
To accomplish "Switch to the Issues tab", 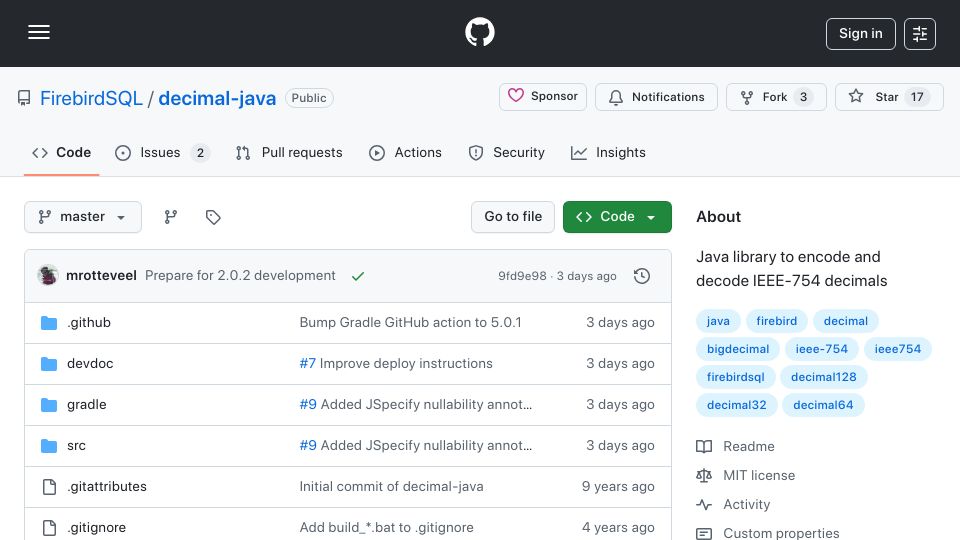I will coord(162,152).
